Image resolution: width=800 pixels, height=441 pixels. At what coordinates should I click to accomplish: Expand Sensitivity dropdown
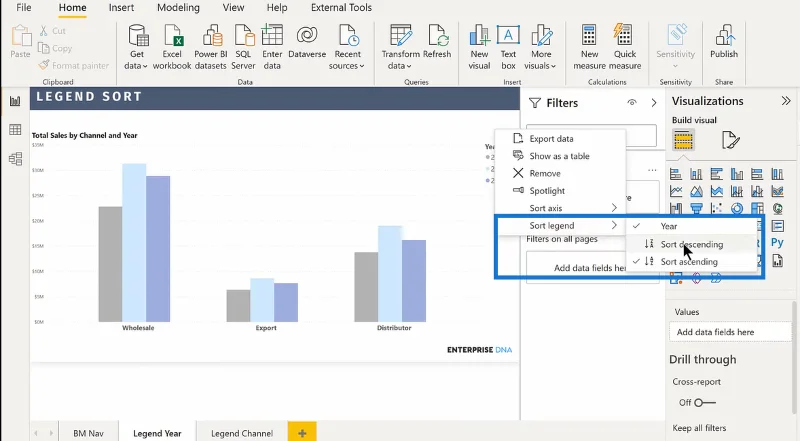pyautogui.click(x=675, y=66)
